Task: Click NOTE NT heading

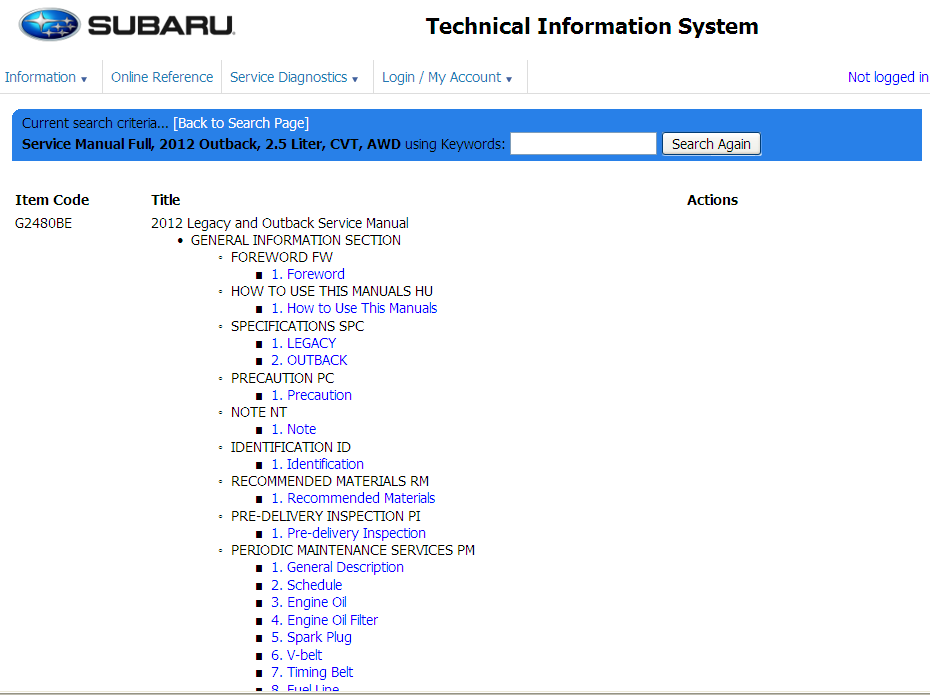Action: point(259,412)
